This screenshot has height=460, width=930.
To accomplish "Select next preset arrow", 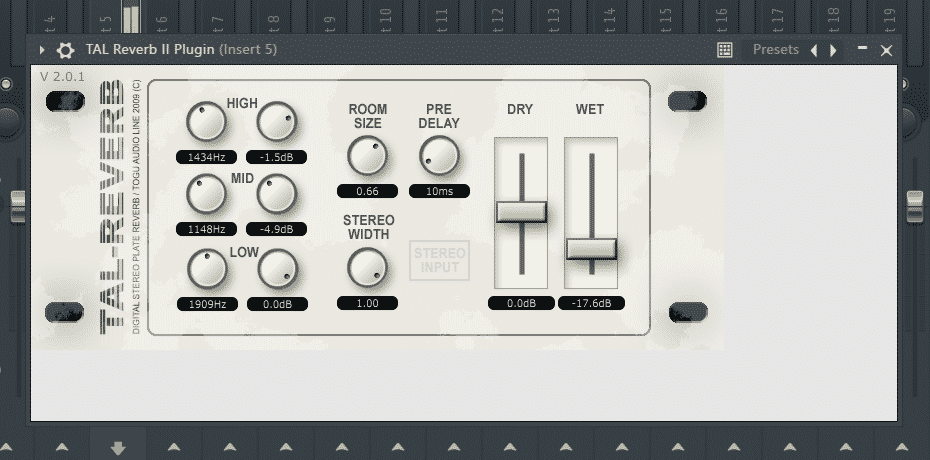I will [833, 50].
